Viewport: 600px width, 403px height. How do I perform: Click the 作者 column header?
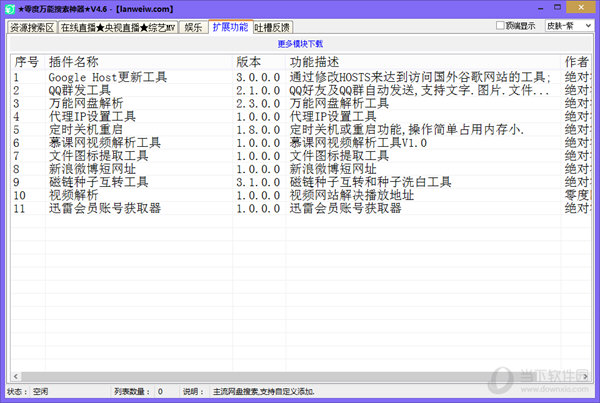[576, 62]
